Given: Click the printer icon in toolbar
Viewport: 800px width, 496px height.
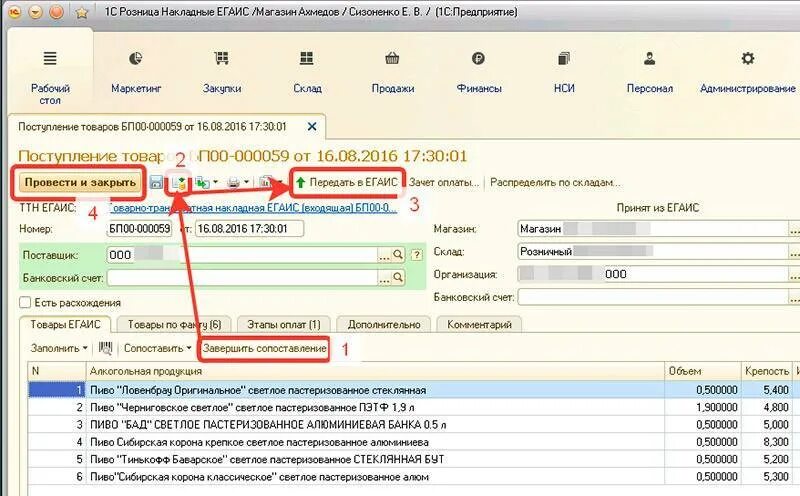Looking at the screenshot, I should point(234,182).
